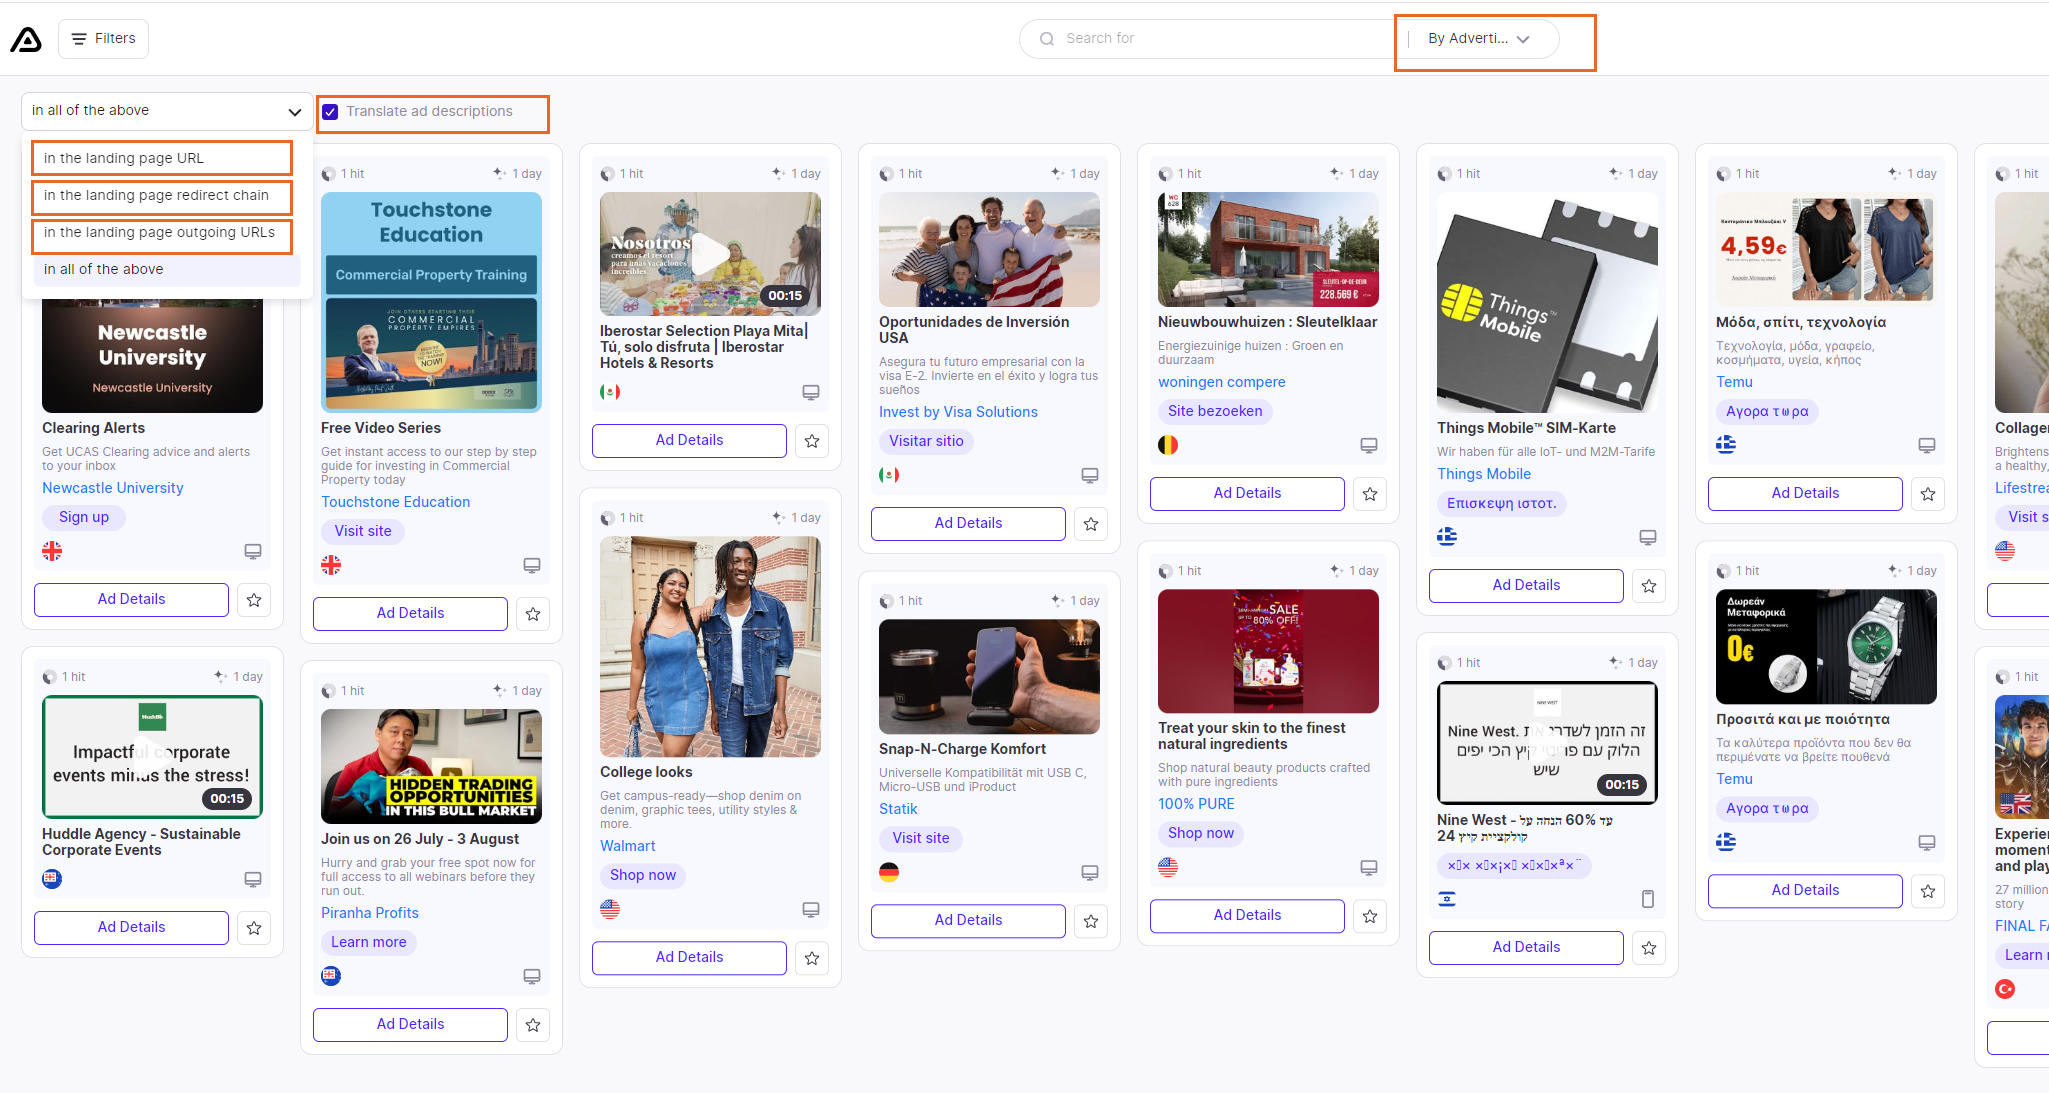The height and width of the screenshot is (1093, 2049).
Task: Open the Things Mobile SIM chip image
Action: [1547, 301]
